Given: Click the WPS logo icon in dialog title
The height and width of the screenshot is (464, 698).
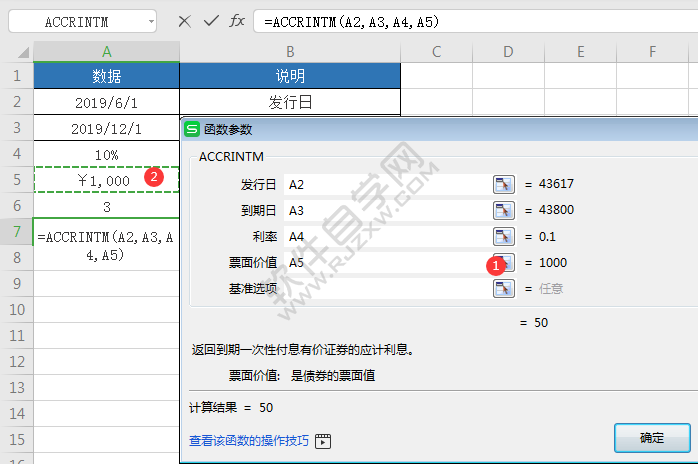Looking at the screenshot, I should coord(192,130).
